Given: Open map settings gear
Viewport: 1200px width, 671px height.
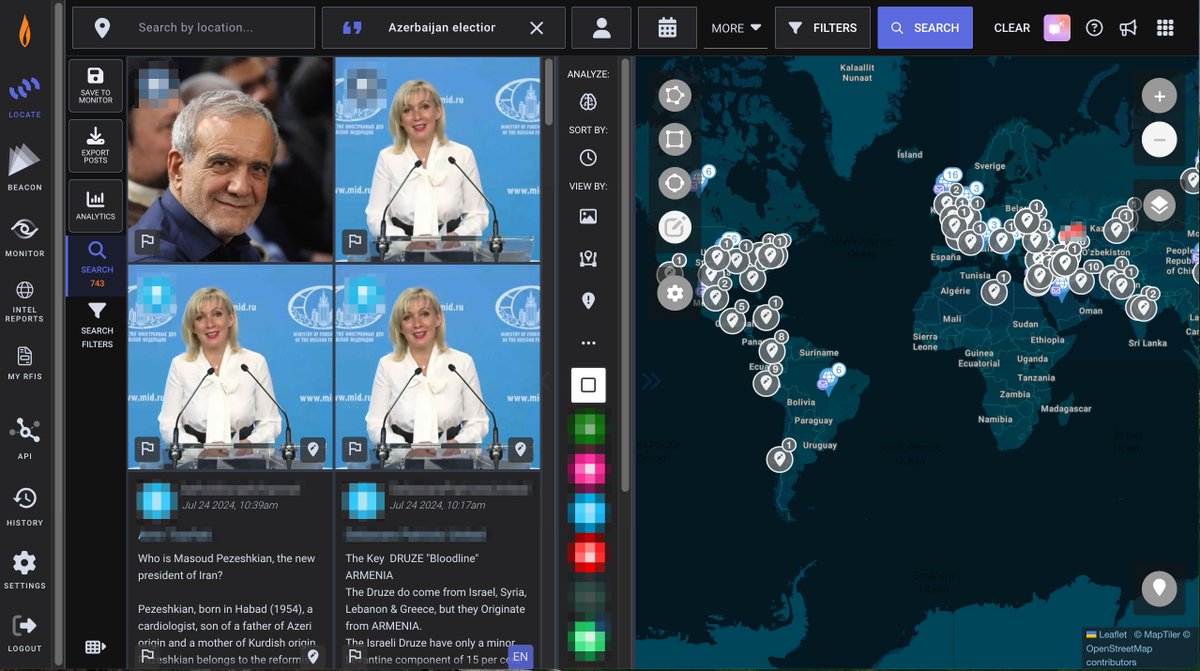Looking at the screenshot, I should point(675,293).
